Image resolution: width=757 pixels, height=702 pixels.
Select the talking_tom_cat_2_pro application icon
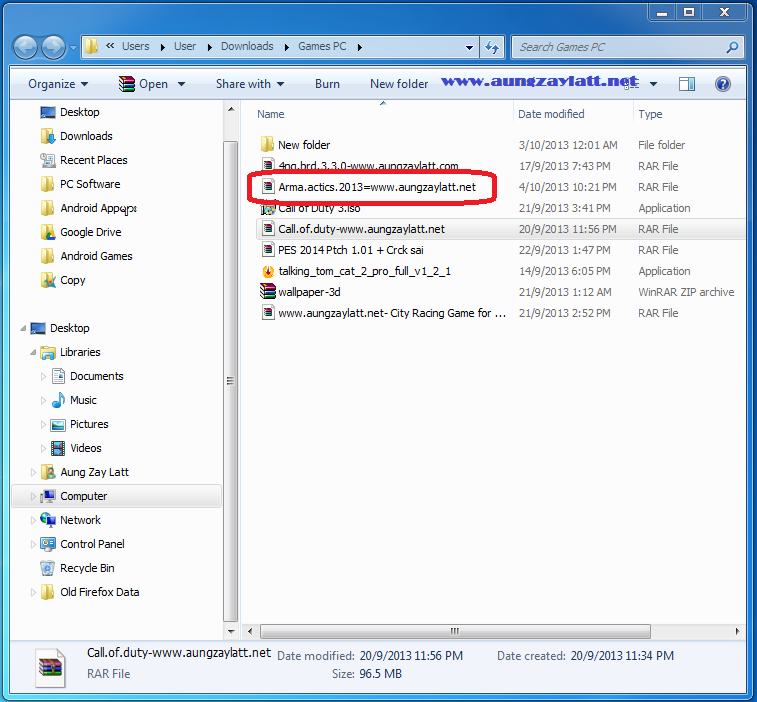(x=268, y=271)
